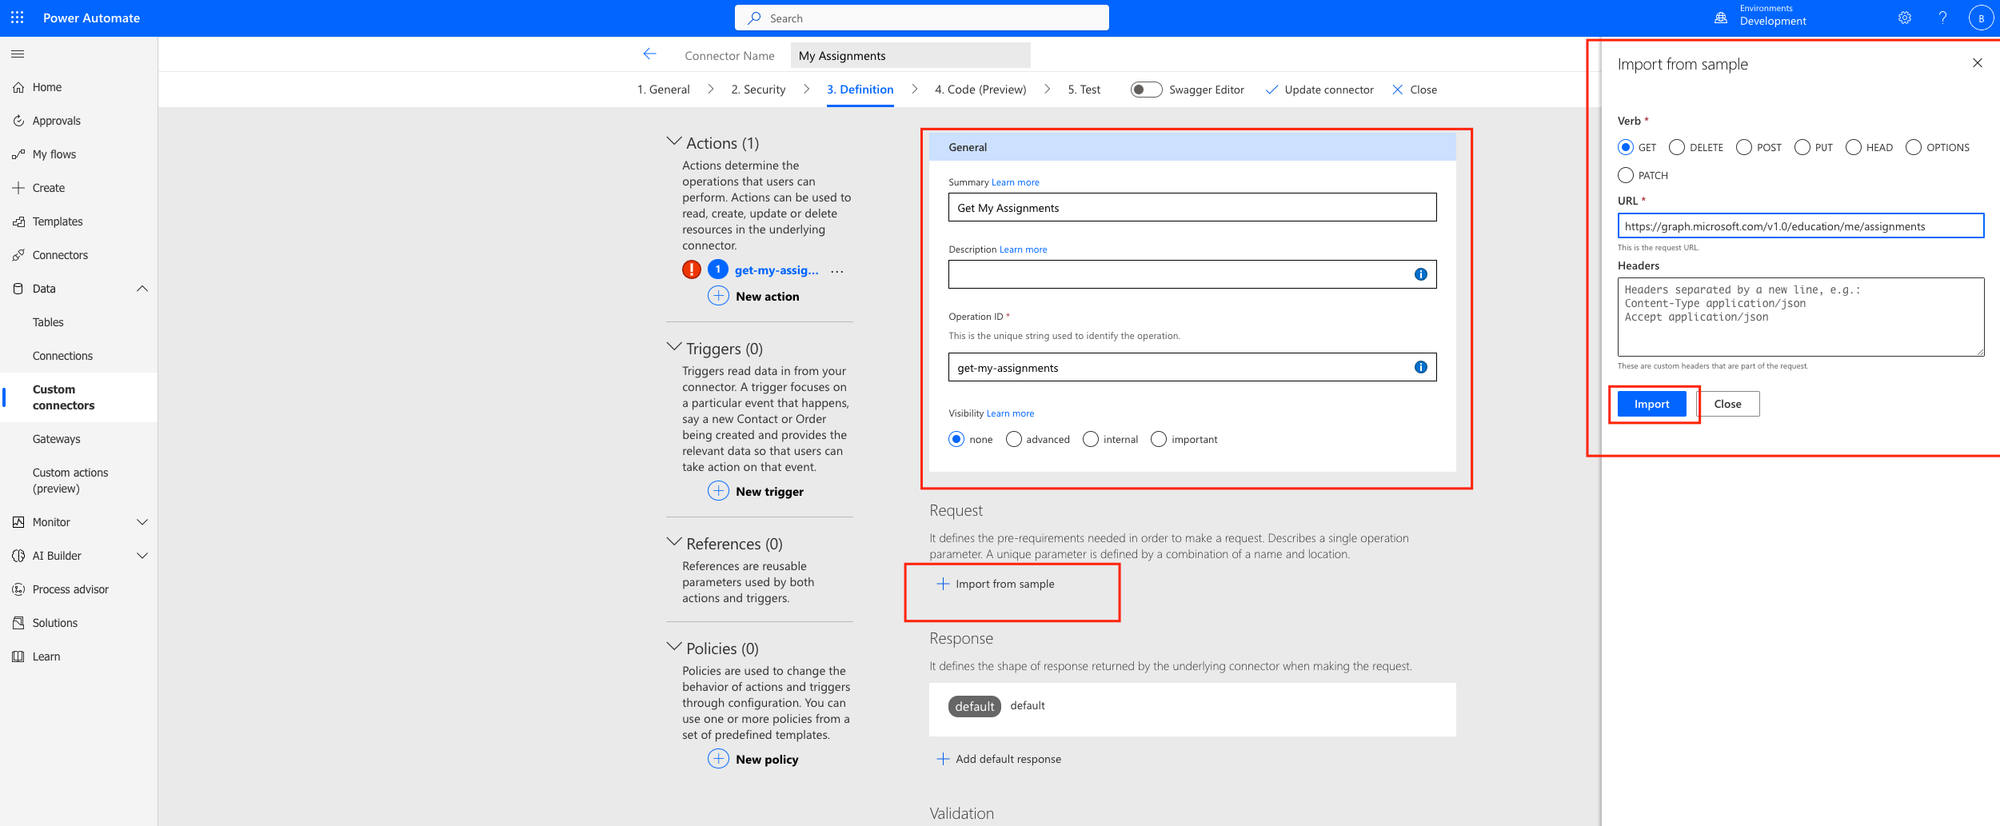Open the settings gear icon
Image resolution: width=2000 pixels, height=826 pixels.
click(x=1905, y=18)
